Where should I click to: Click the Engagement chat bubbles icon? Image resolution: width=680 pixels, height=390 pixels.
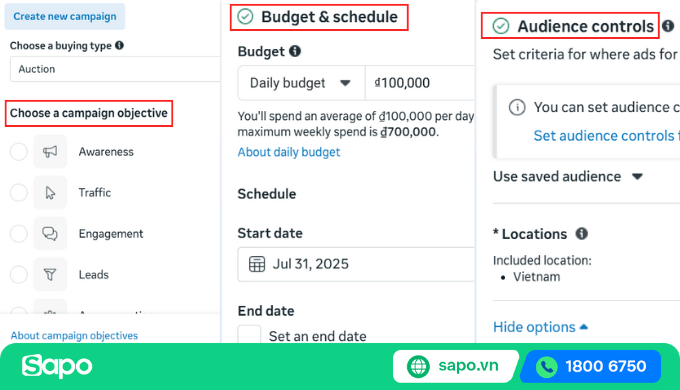pos(50,233)
